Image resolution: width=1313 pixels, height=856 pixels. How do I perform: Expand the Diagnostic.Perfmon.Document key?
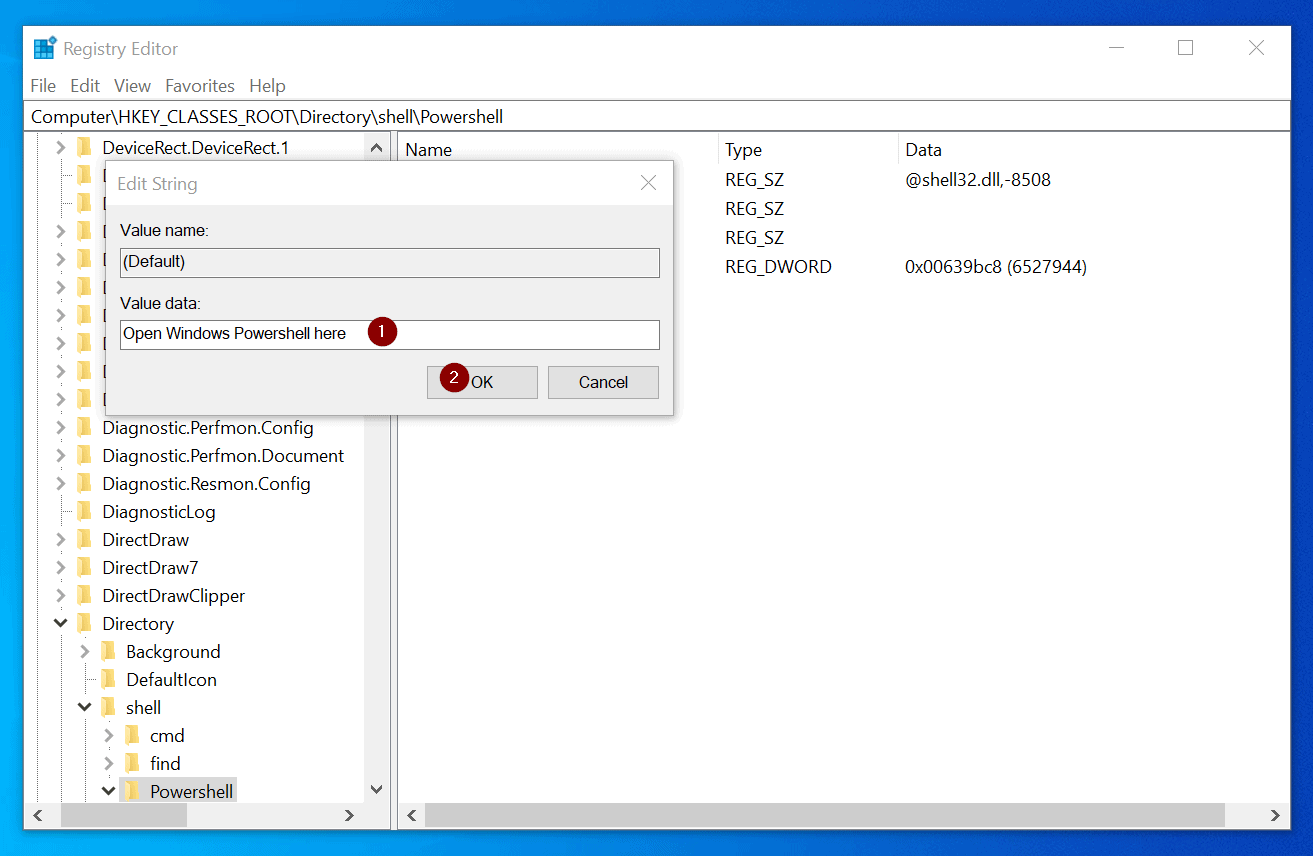click(x=60, y=456)
